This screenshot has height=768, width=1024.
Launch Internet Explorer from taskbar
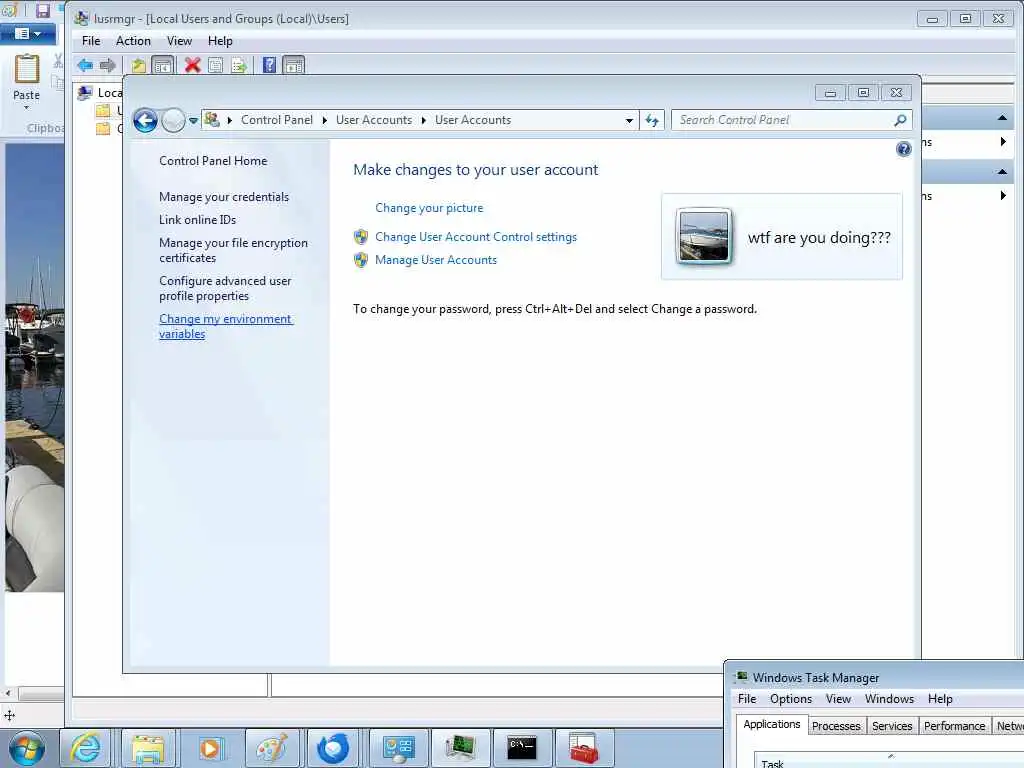[x=86, y=748]
